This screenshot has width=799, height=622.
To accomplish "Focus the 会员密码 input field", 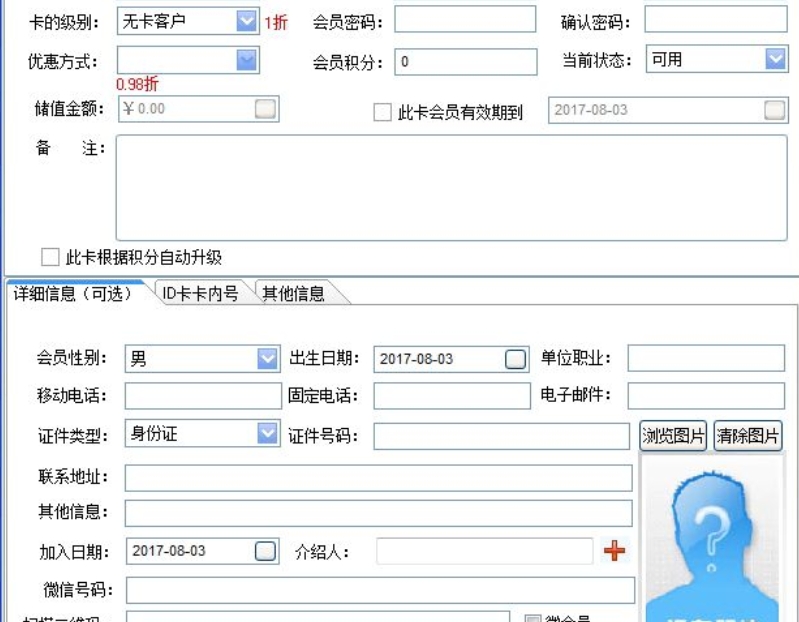I will pyautogui.click(x=465, y=19).
